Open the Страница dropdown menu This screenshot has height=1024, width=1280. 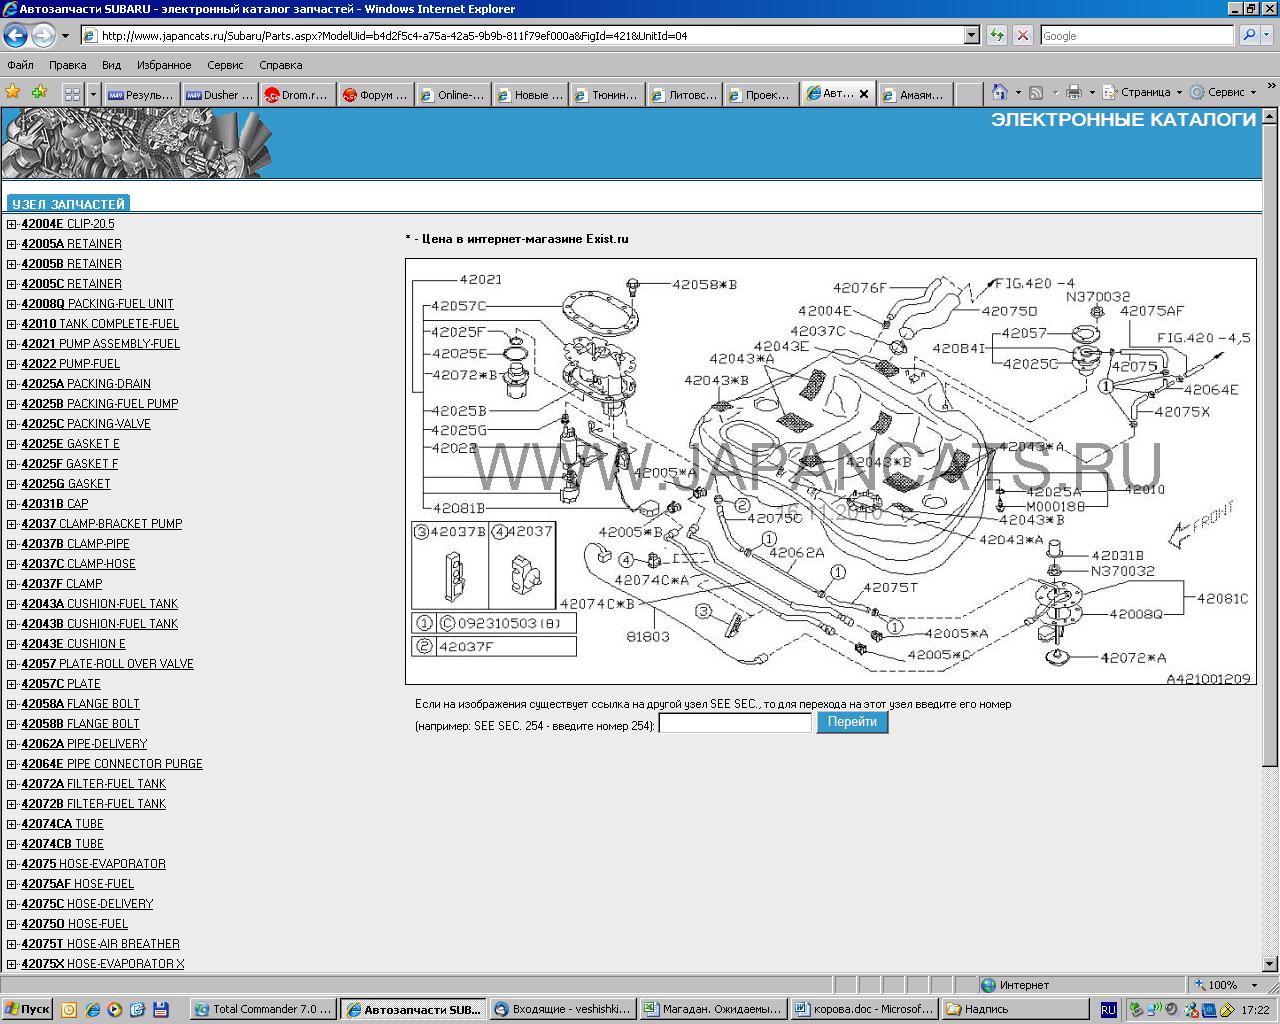1150,93
